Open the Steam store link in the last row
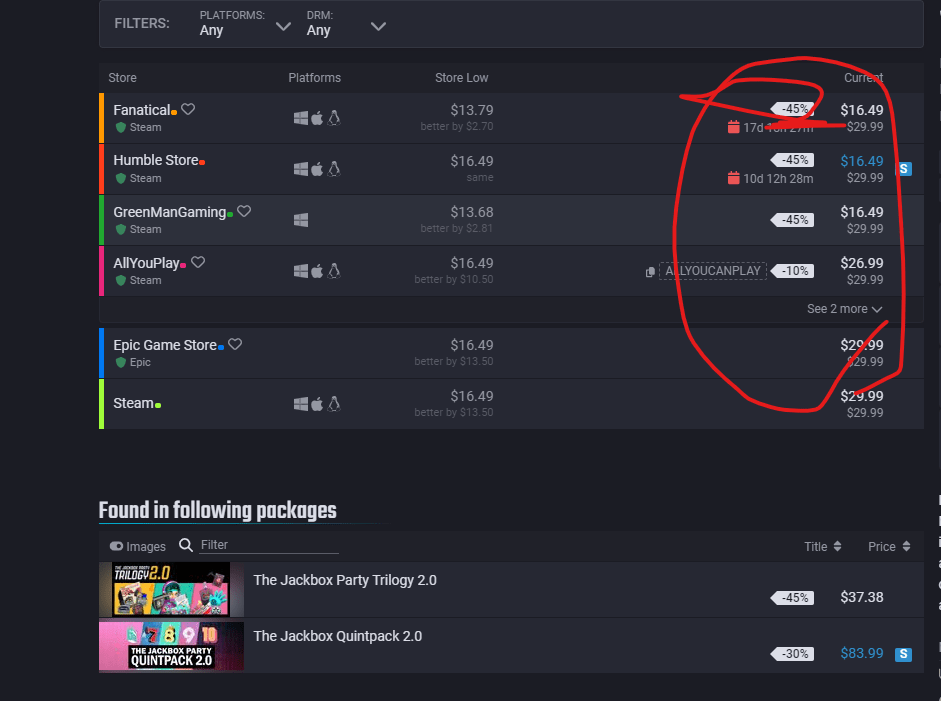941x701 pixels. click(134, 403)
